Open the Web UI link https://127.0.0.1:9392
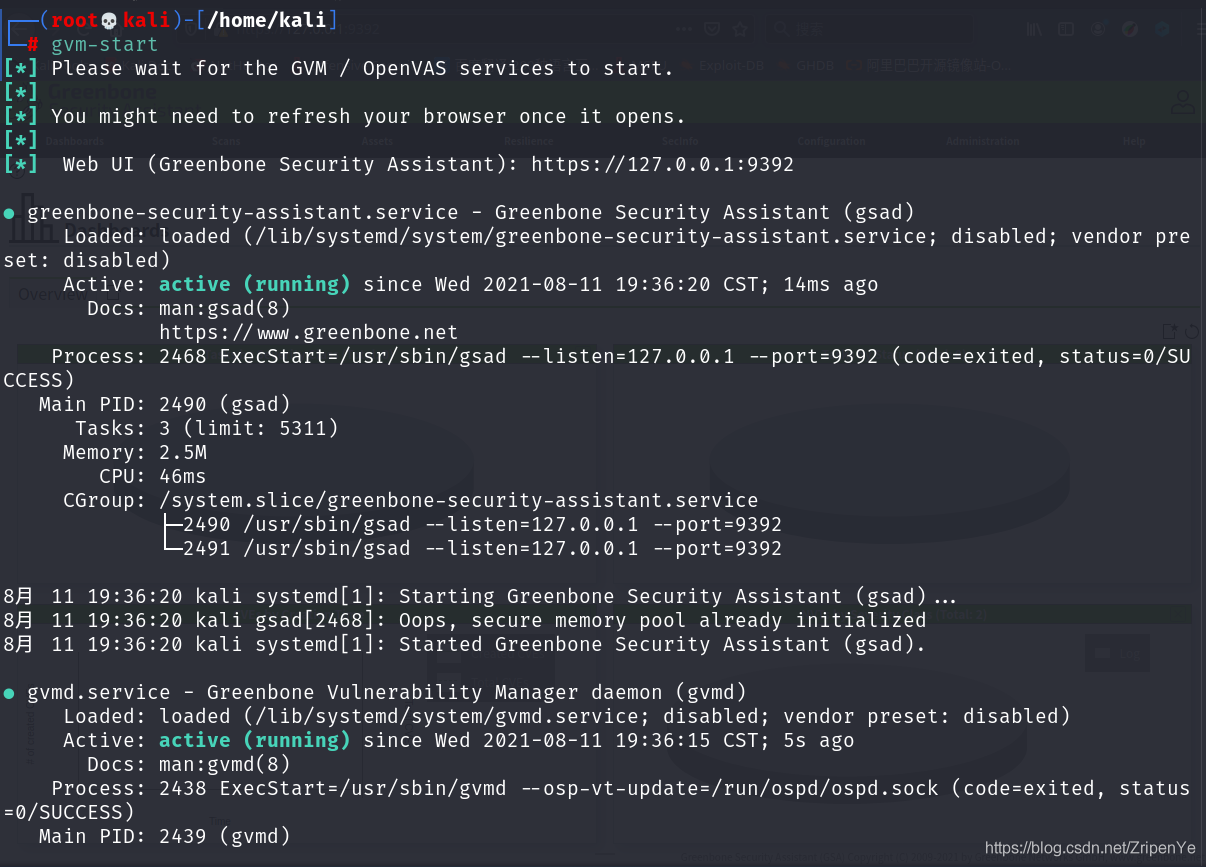The width and height of the screenshot is (1206, 867). pos(662,164)
